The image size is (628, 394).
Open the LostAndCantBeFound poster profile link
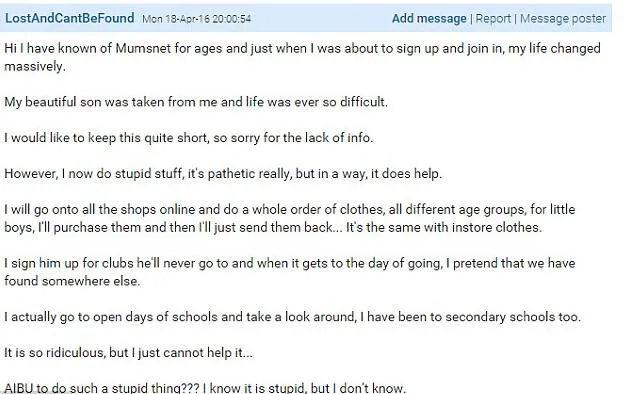[69, 18]
